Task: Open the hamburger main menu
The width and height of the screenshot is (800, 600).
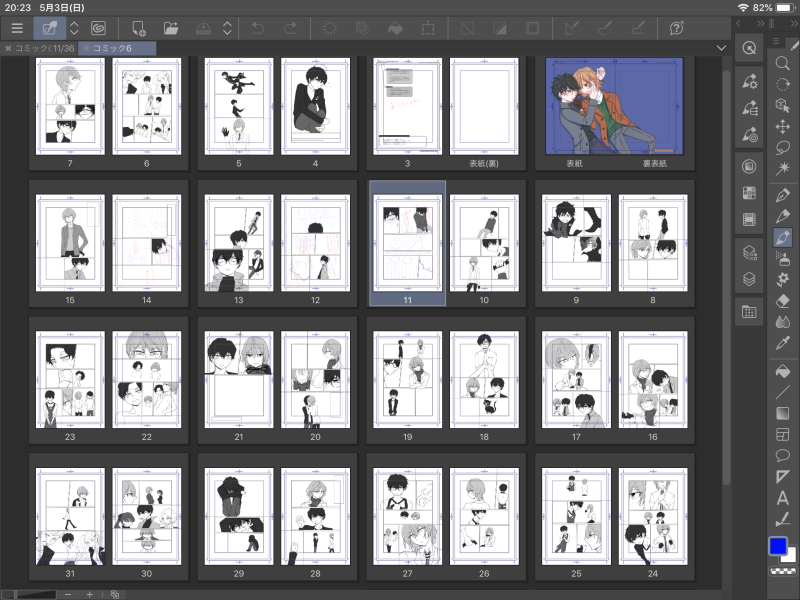Action: pos(17,28)
